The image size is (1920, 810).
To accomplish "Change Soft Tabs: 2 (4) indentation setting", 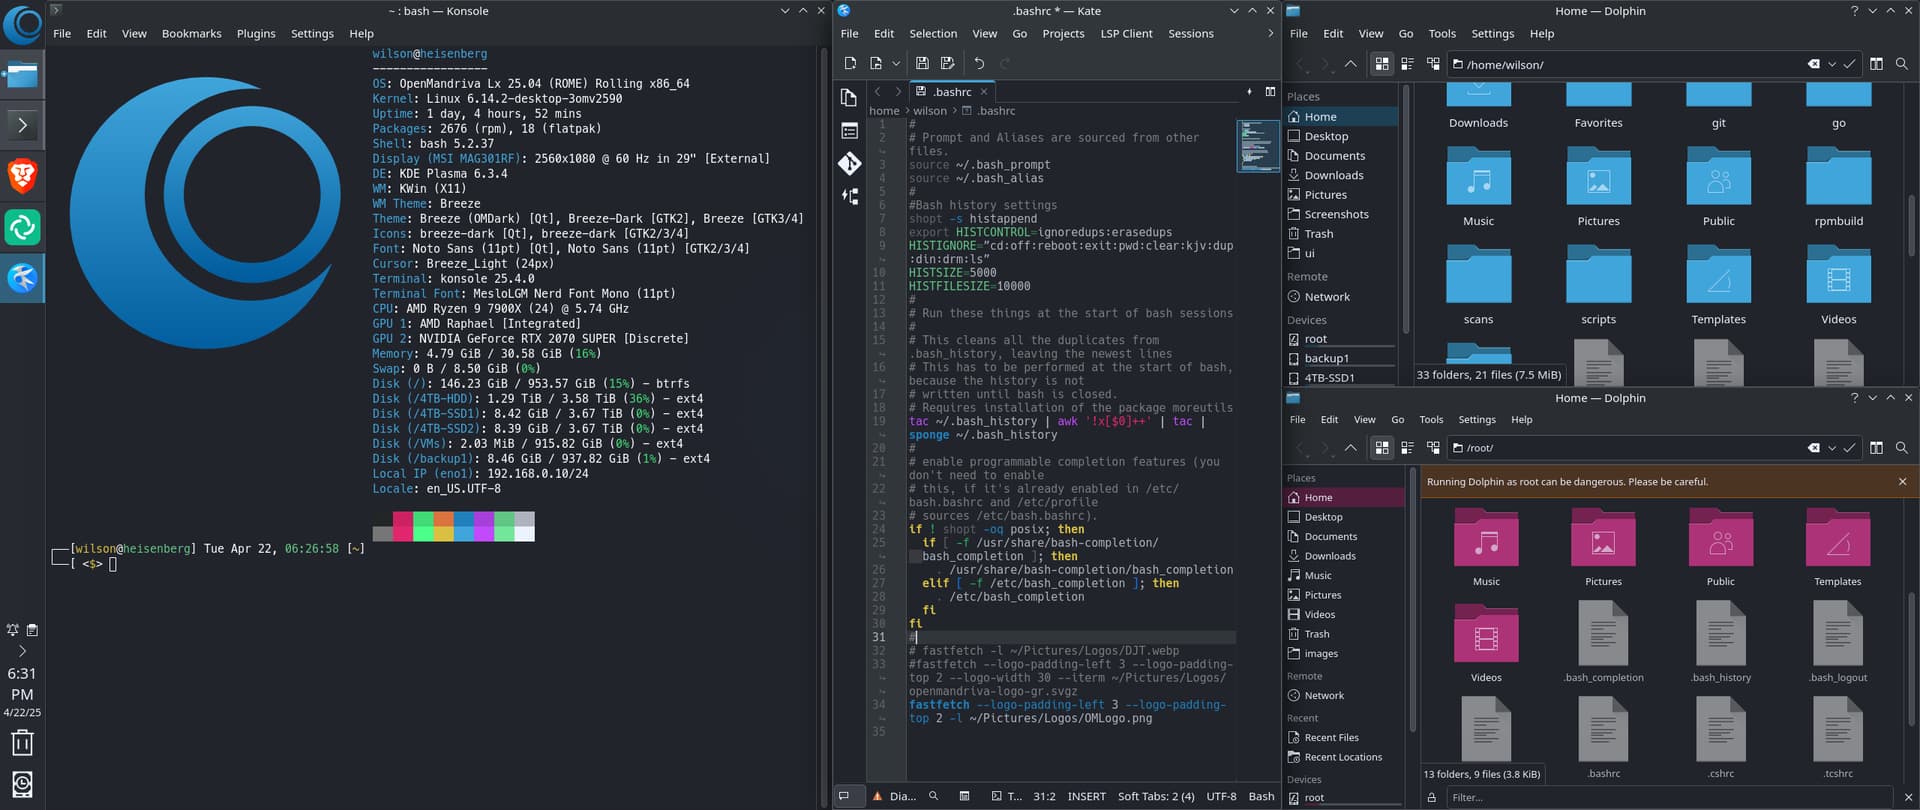I will point(1156,797).
